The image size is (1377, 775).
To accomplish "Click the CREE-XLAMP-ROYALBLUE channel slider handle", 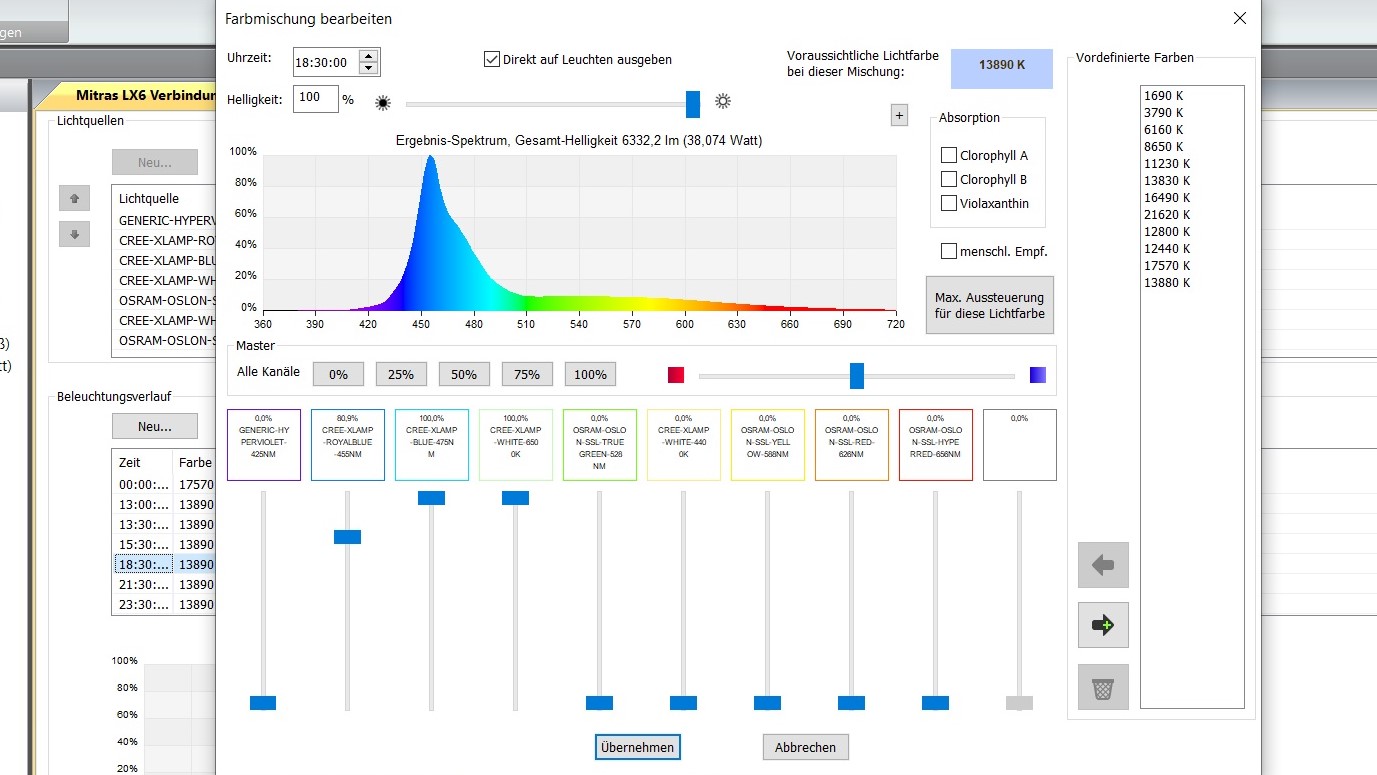I will (347, 537).
